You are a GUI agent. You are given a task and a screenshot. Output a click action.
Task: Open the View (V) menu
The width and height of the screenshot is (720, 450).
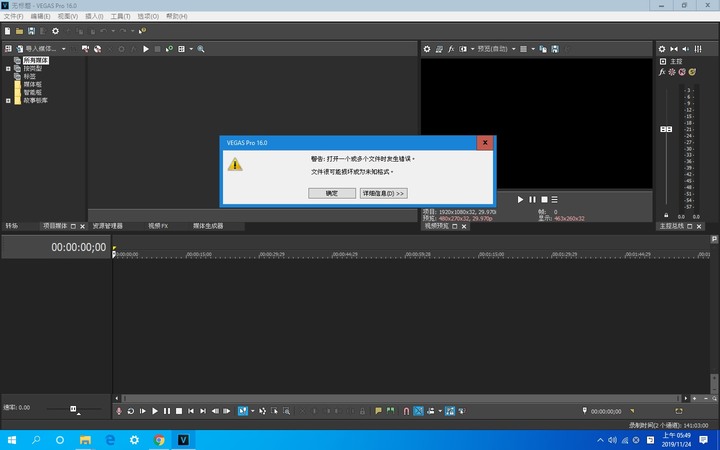click(68, 16)
